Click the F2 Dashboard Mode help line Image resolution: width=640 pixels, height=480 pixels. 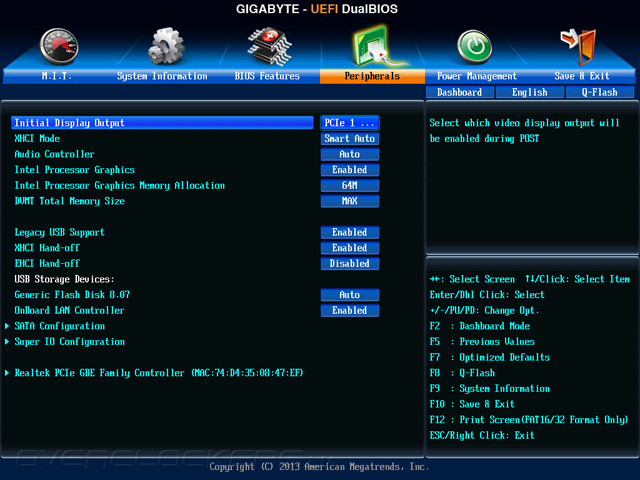(x=480, y=326)
